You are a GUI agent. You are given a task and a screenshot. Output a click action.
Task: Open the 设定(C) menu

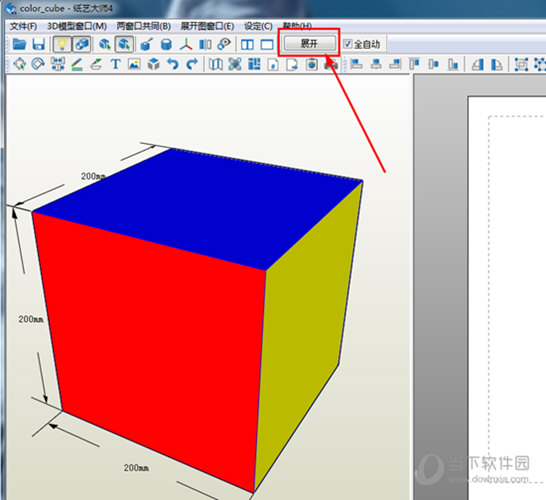[x=258, y=26]
